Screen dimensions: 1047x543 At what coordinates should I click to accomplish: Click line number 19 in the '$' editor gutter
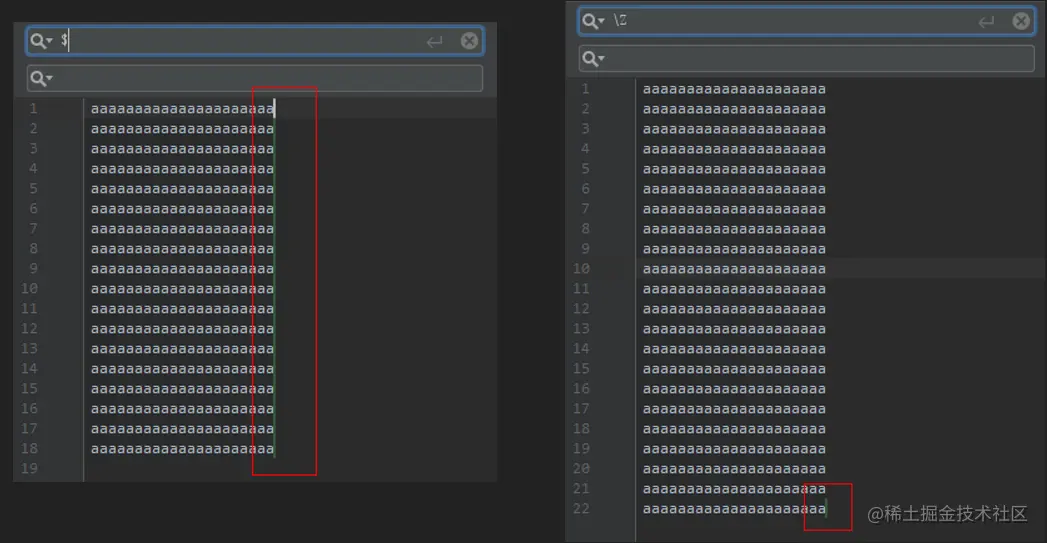coord(29,469)
